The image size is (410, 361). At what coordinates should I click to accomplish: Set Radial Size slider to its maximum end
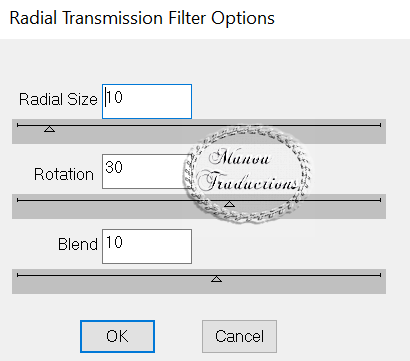[x=380, y=125]
